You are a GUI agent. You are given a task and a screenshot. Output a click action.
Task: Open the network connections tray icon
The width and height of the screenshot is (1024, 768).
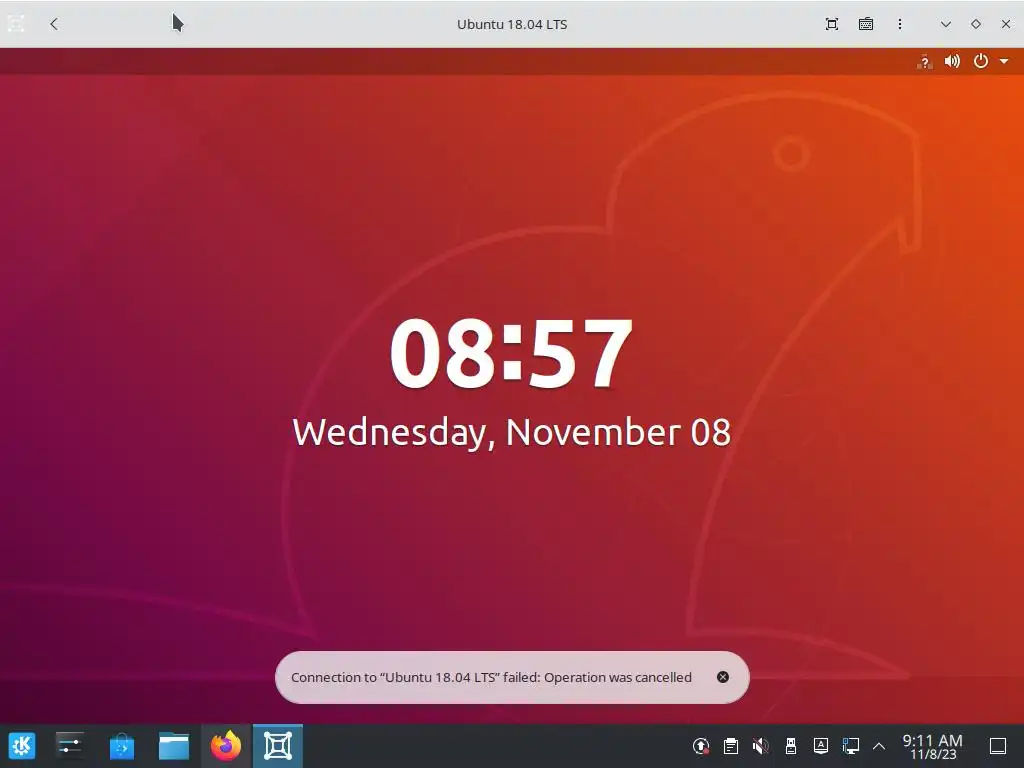click(850, 746)
